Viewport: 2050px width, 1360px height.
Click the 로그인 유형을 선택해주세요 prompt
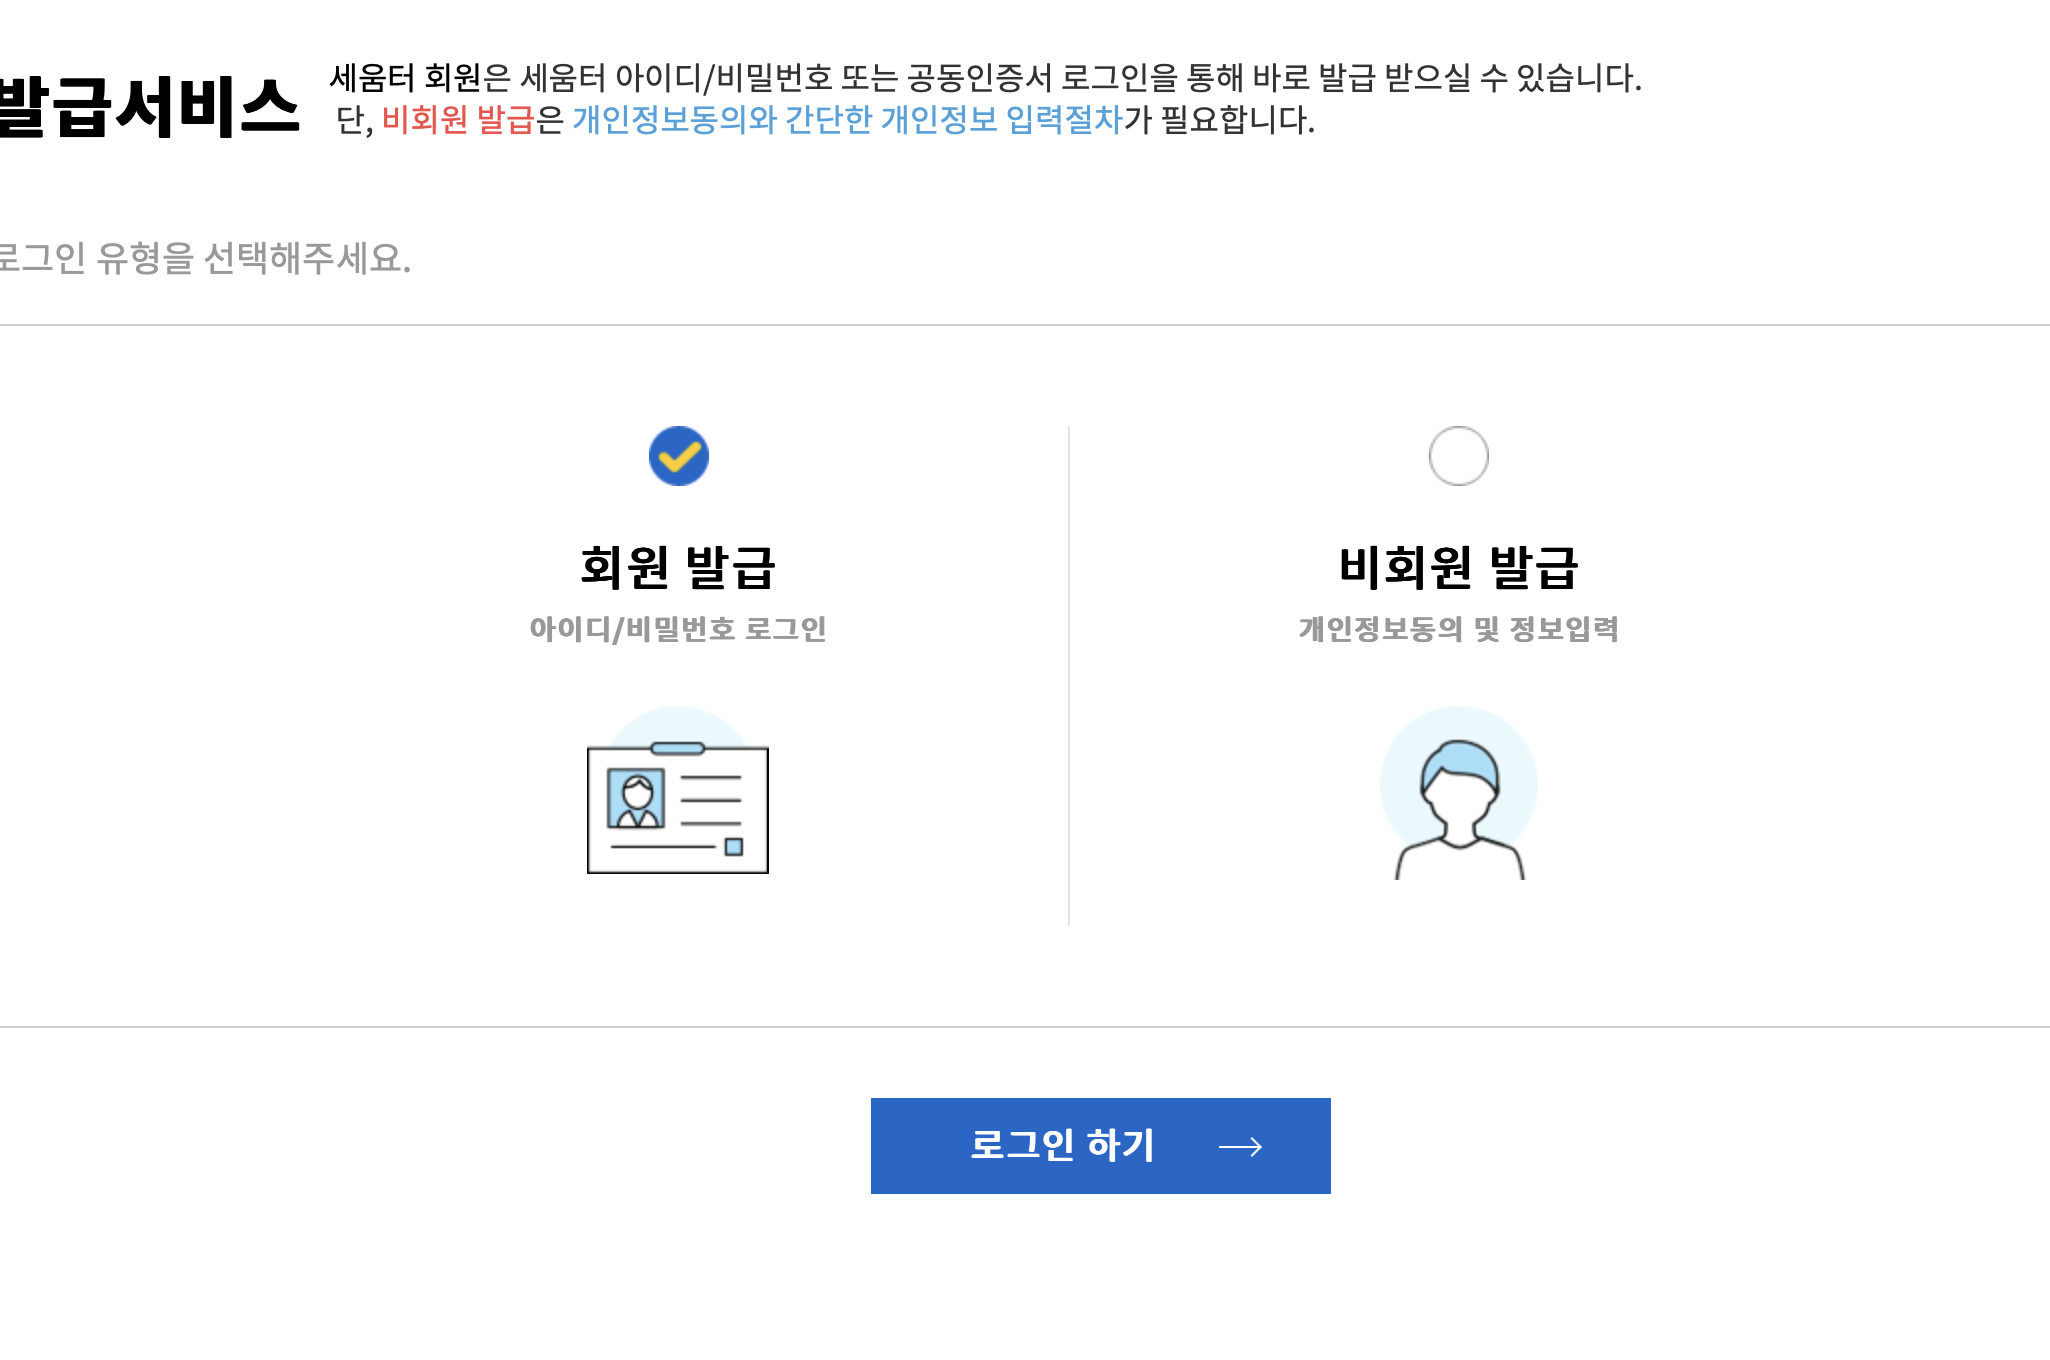pyautogui.click(x=205, y=259)
